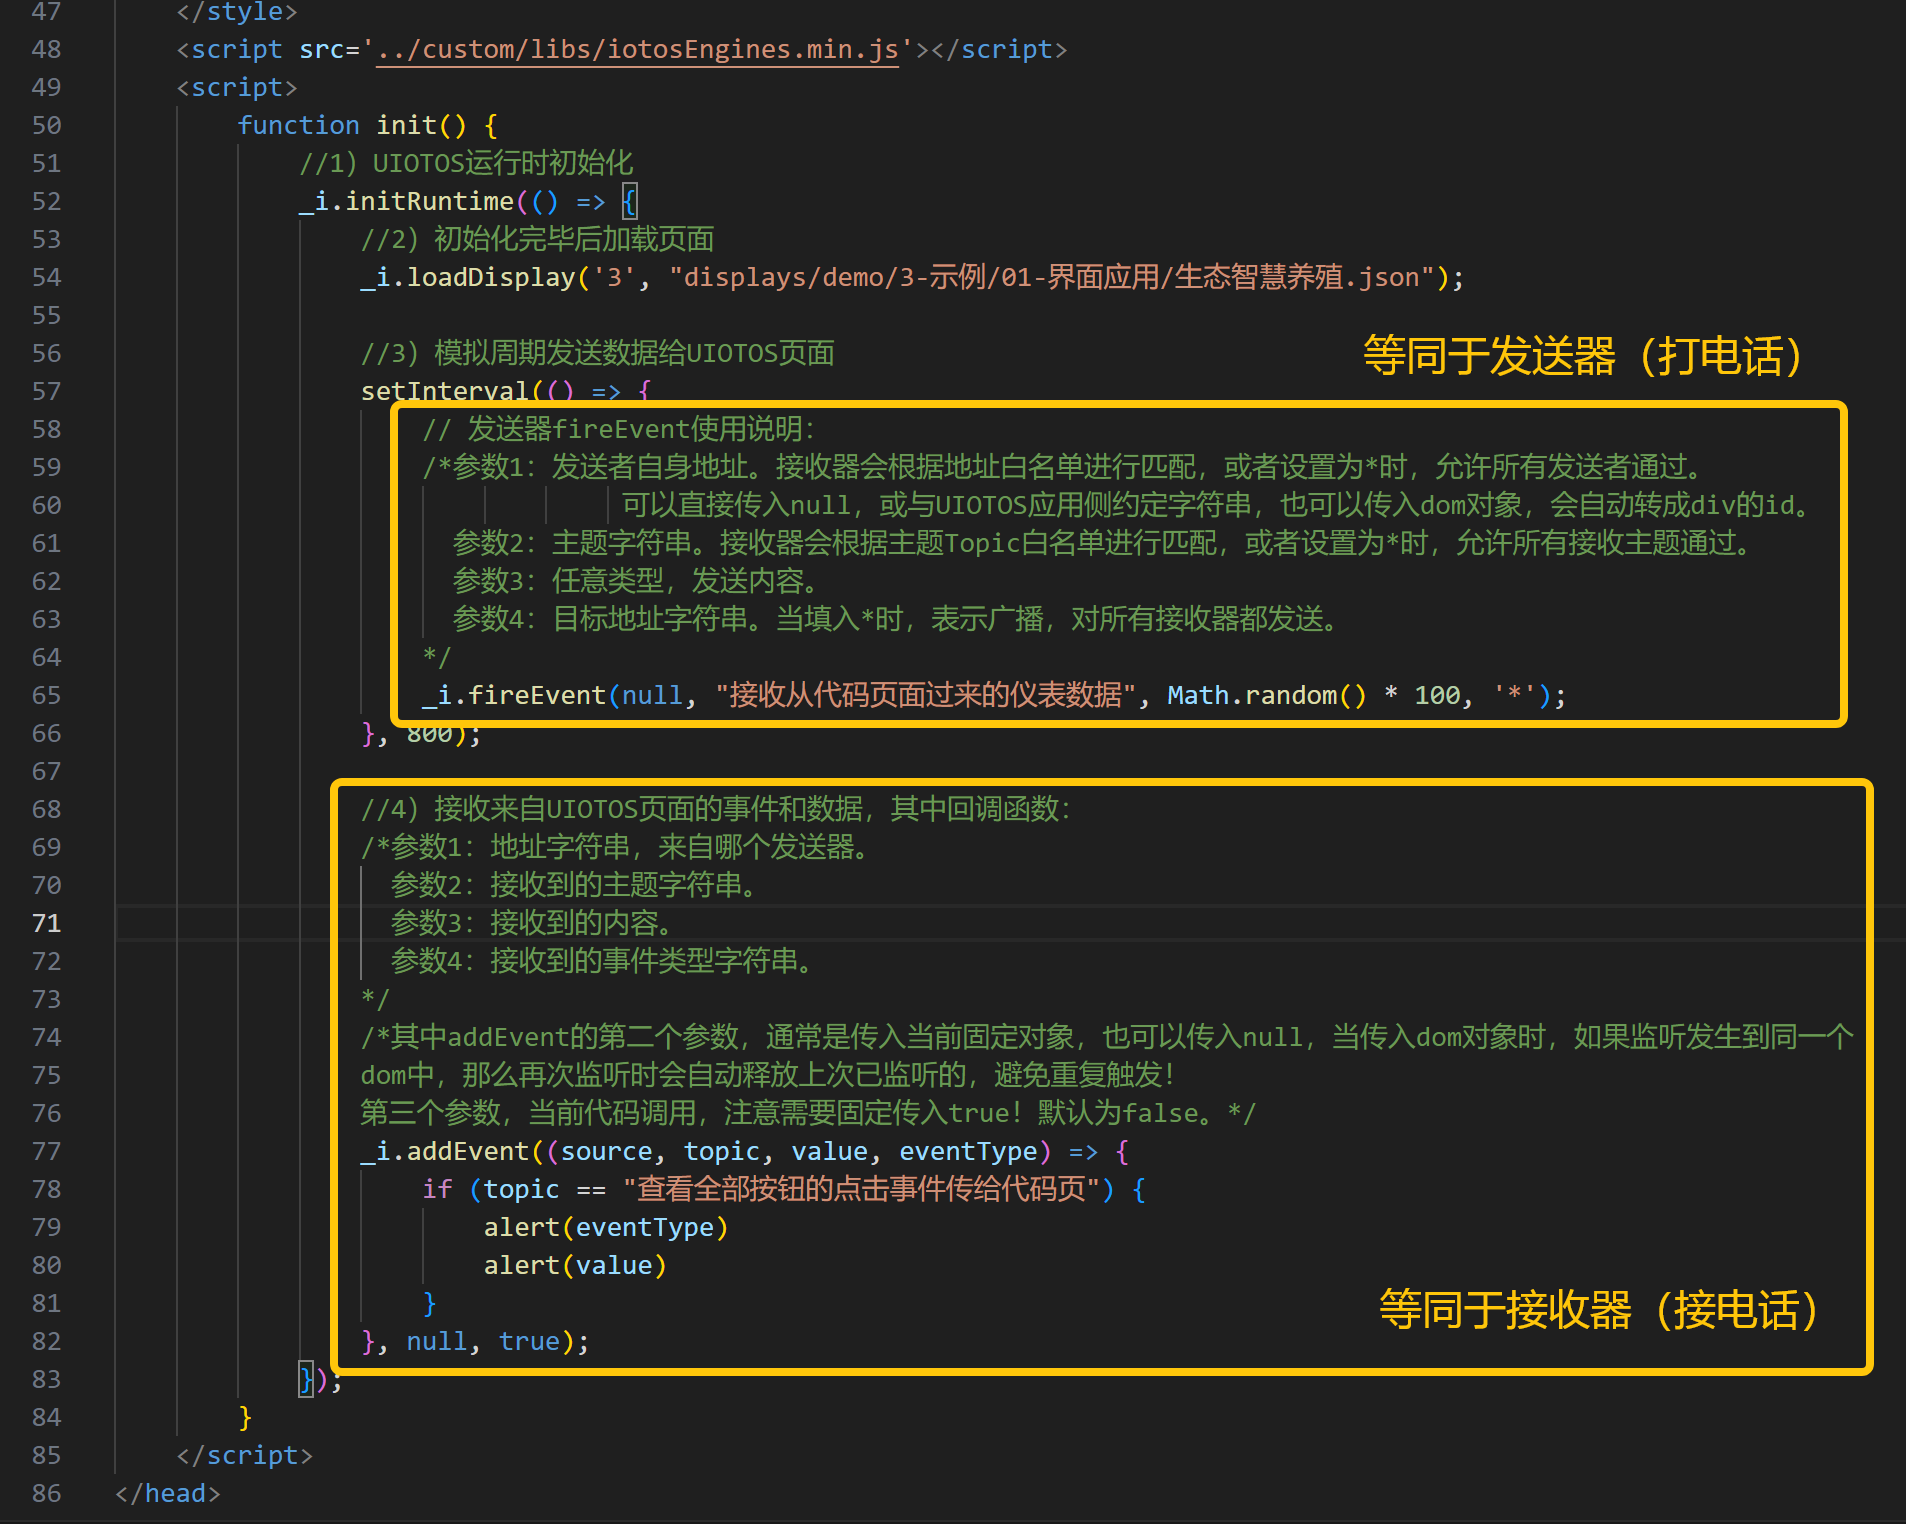1906x1524 pixels.
Task: Click line number 86 in the gutter
Action: [x=46, y=1493]
